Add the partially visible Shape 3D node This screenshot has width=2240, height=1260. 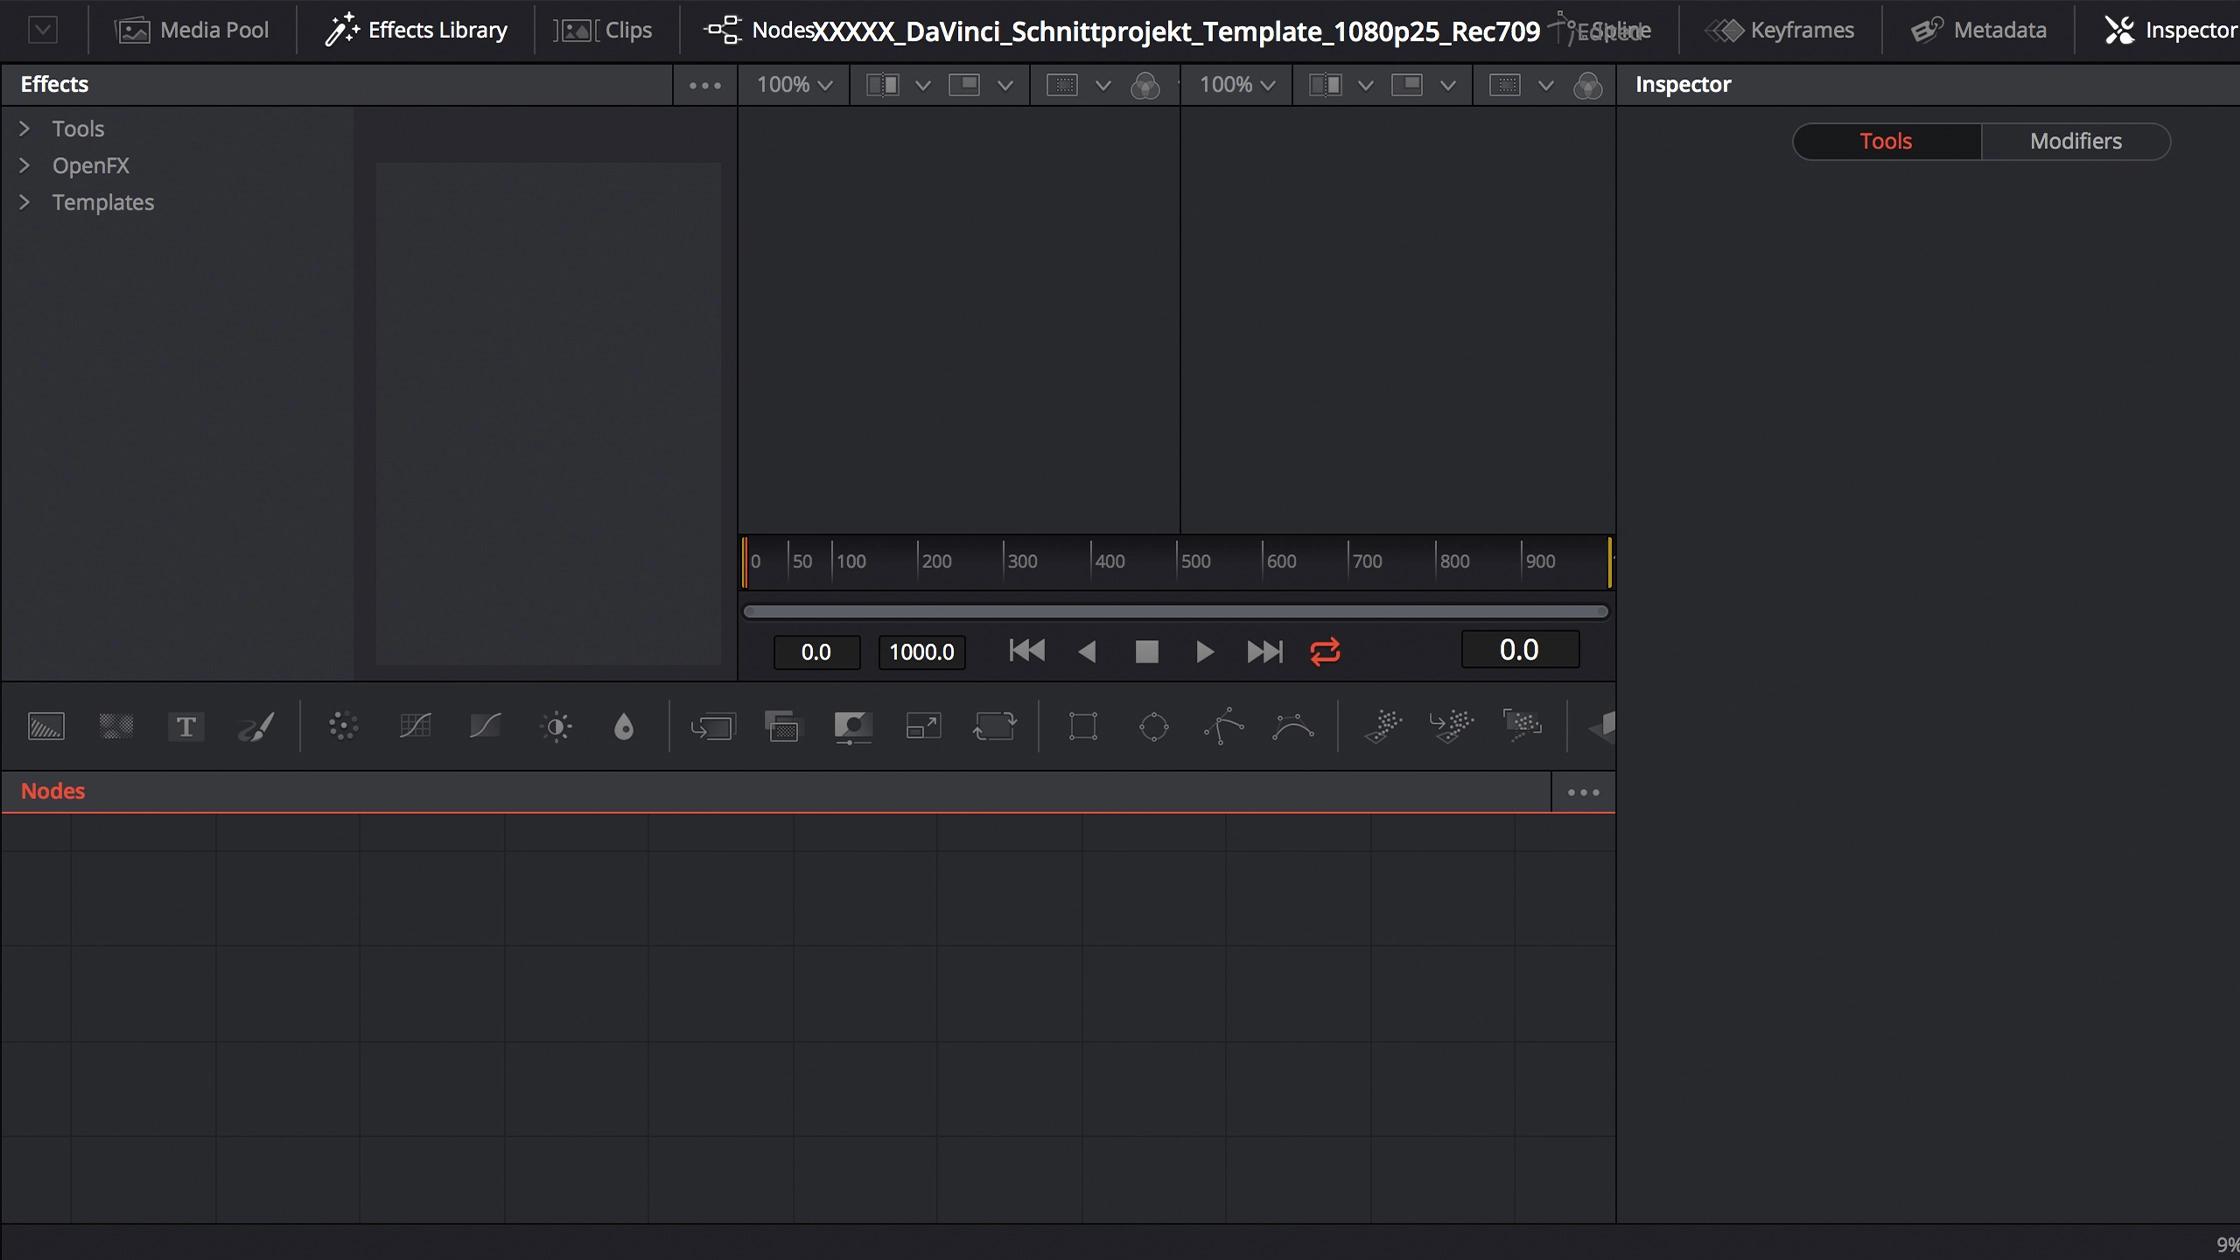click(1603, 726)
